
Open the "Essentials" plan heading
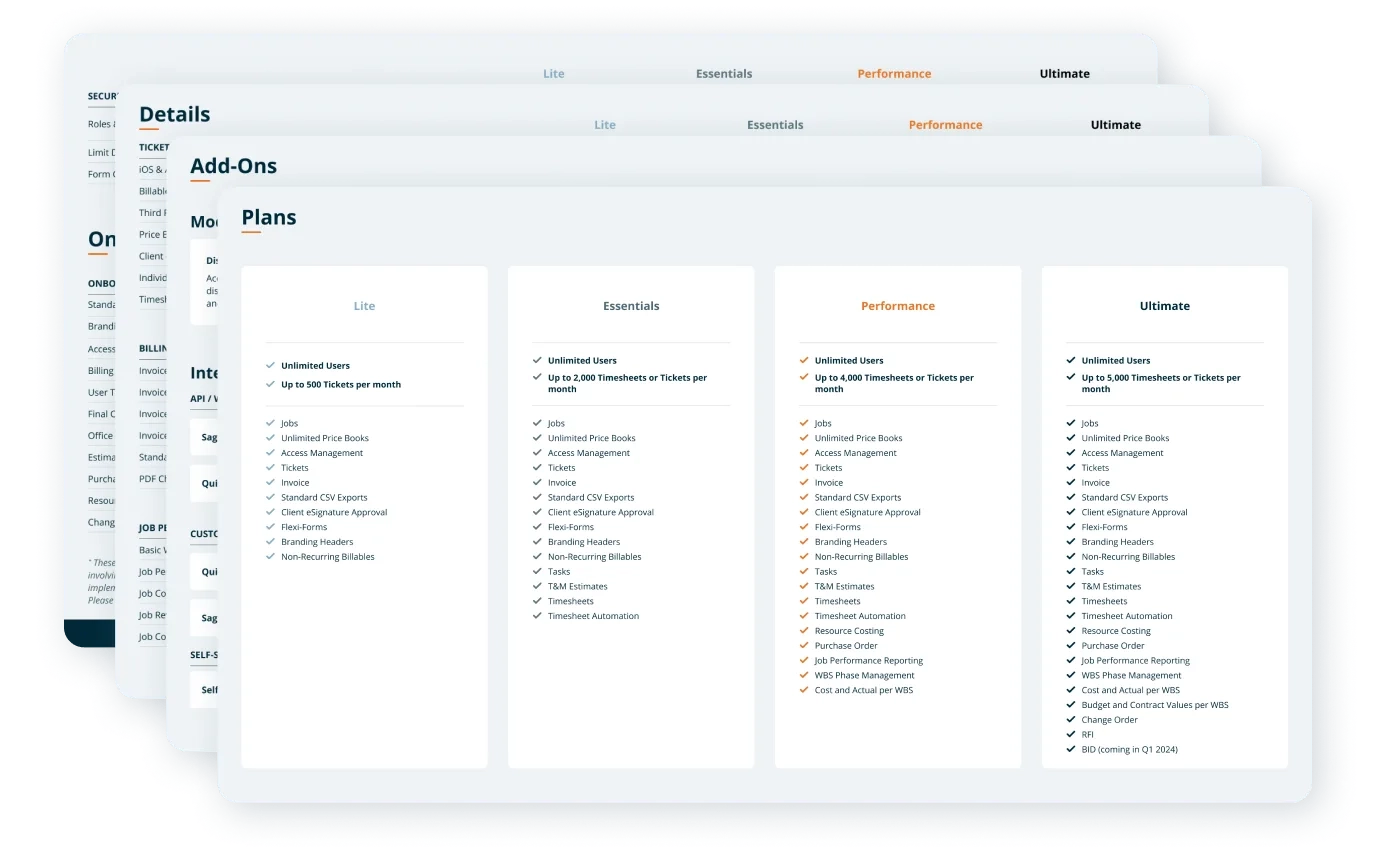(x=631, y=305)
